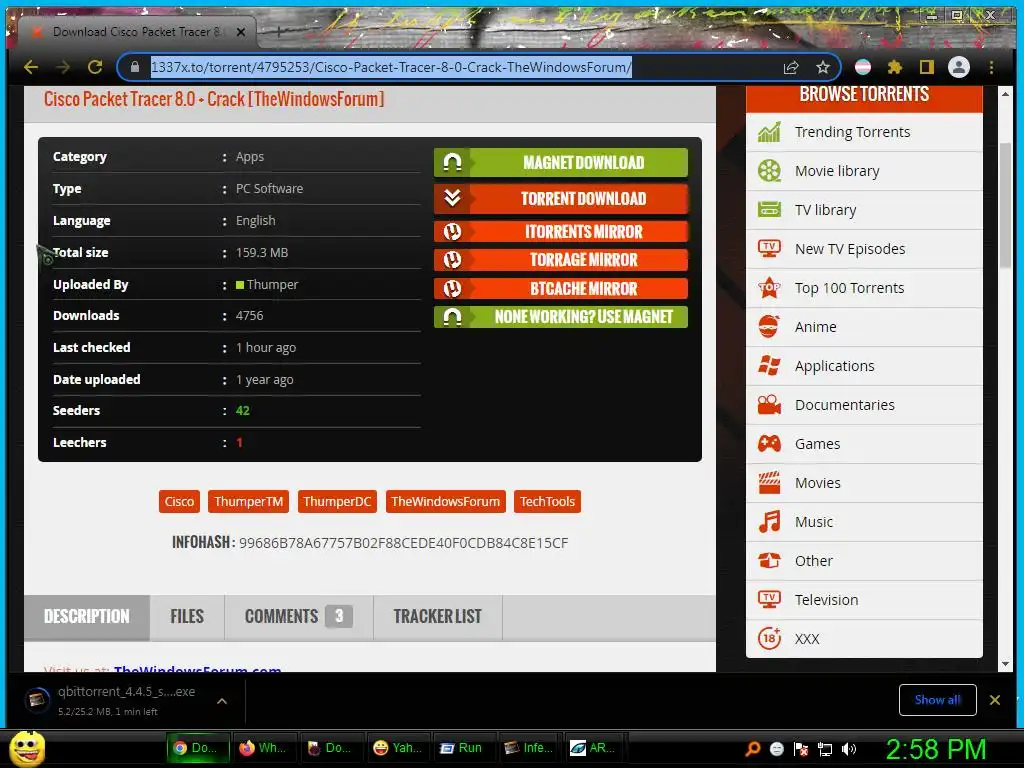Click the Top 100 Torrents star icon

769,288
